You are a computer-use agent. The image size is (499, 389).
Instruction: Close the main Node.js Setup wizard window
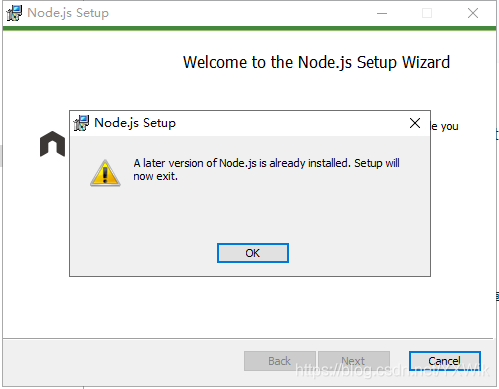[x=473, y=13]
